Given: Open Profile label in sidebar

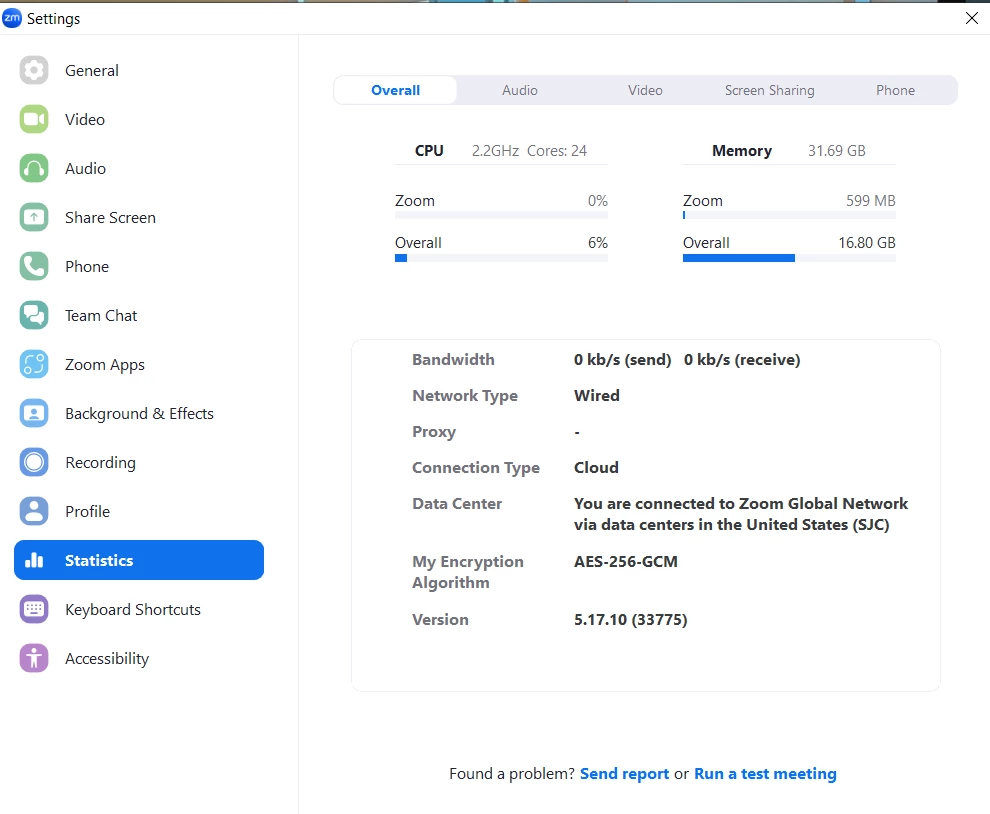Looking at the screenshot, I should (x=88, y=512).
